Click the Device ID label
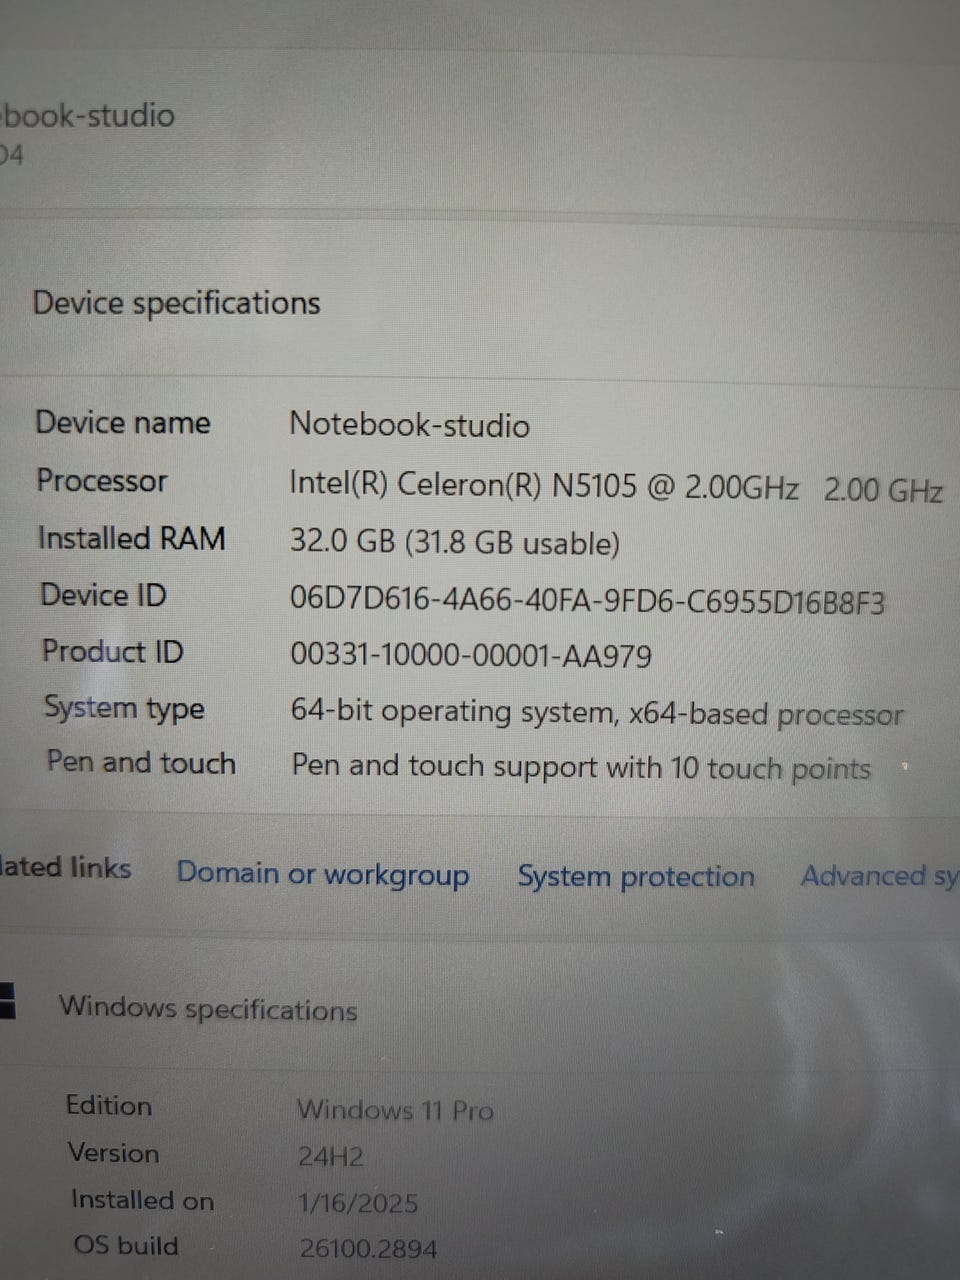 point(103,595)
